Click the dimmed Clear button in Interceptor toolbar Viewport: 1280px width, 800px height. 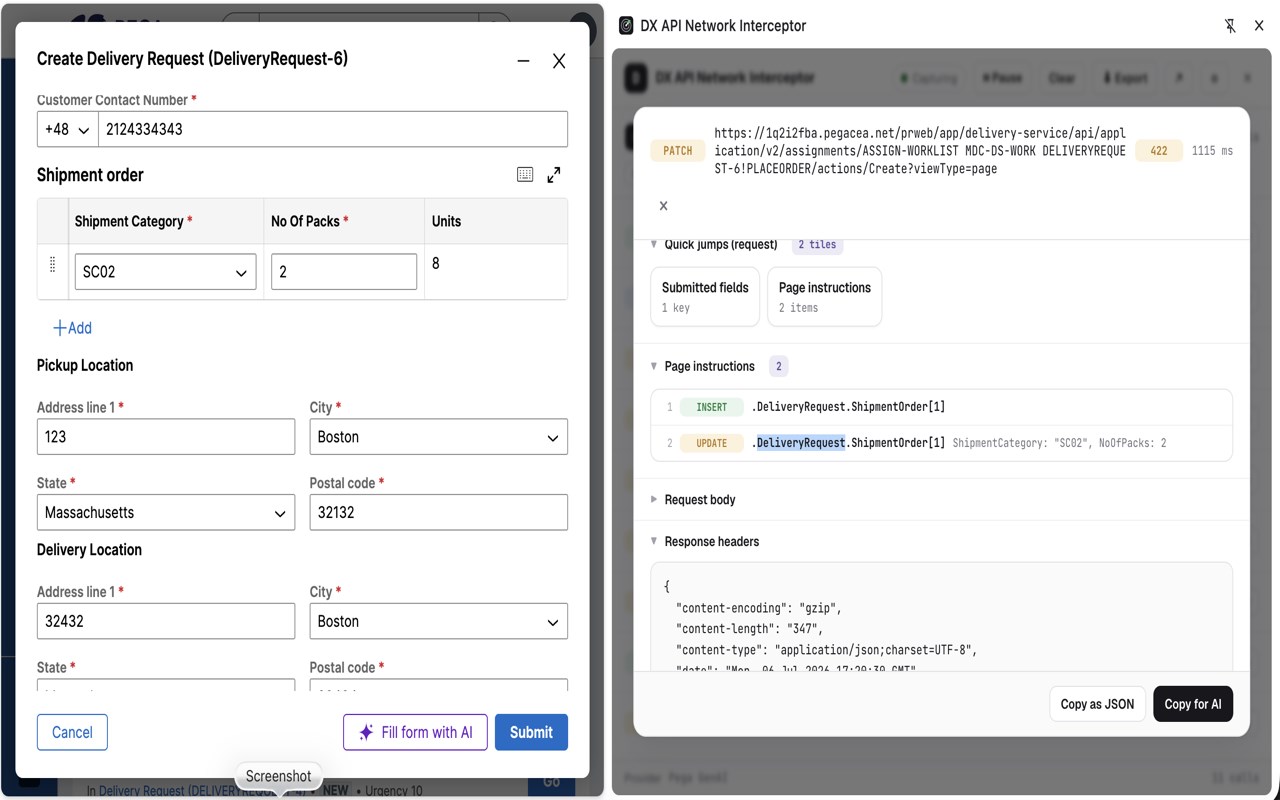1061,78
